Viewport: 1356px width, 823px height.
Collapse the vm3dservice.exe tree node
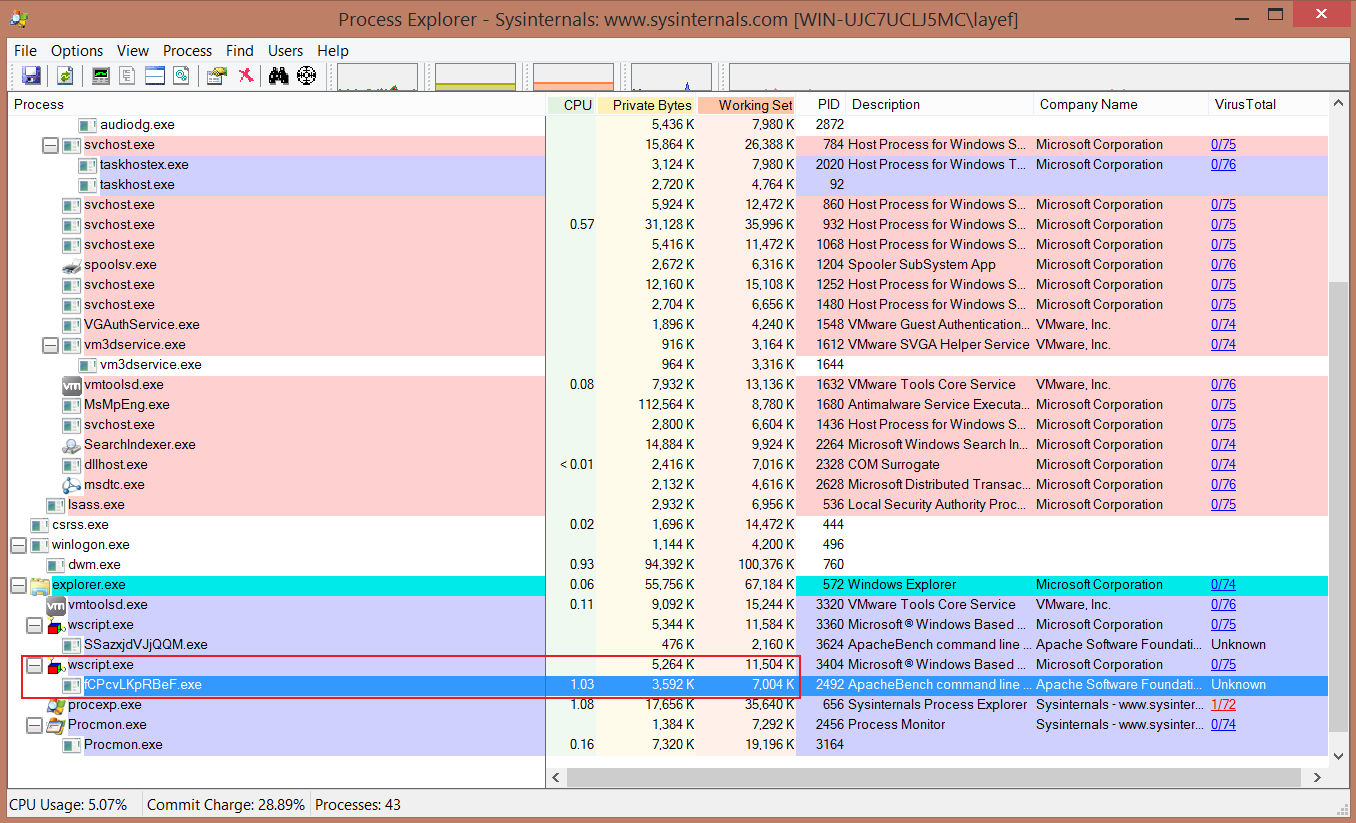pos(50,345)
